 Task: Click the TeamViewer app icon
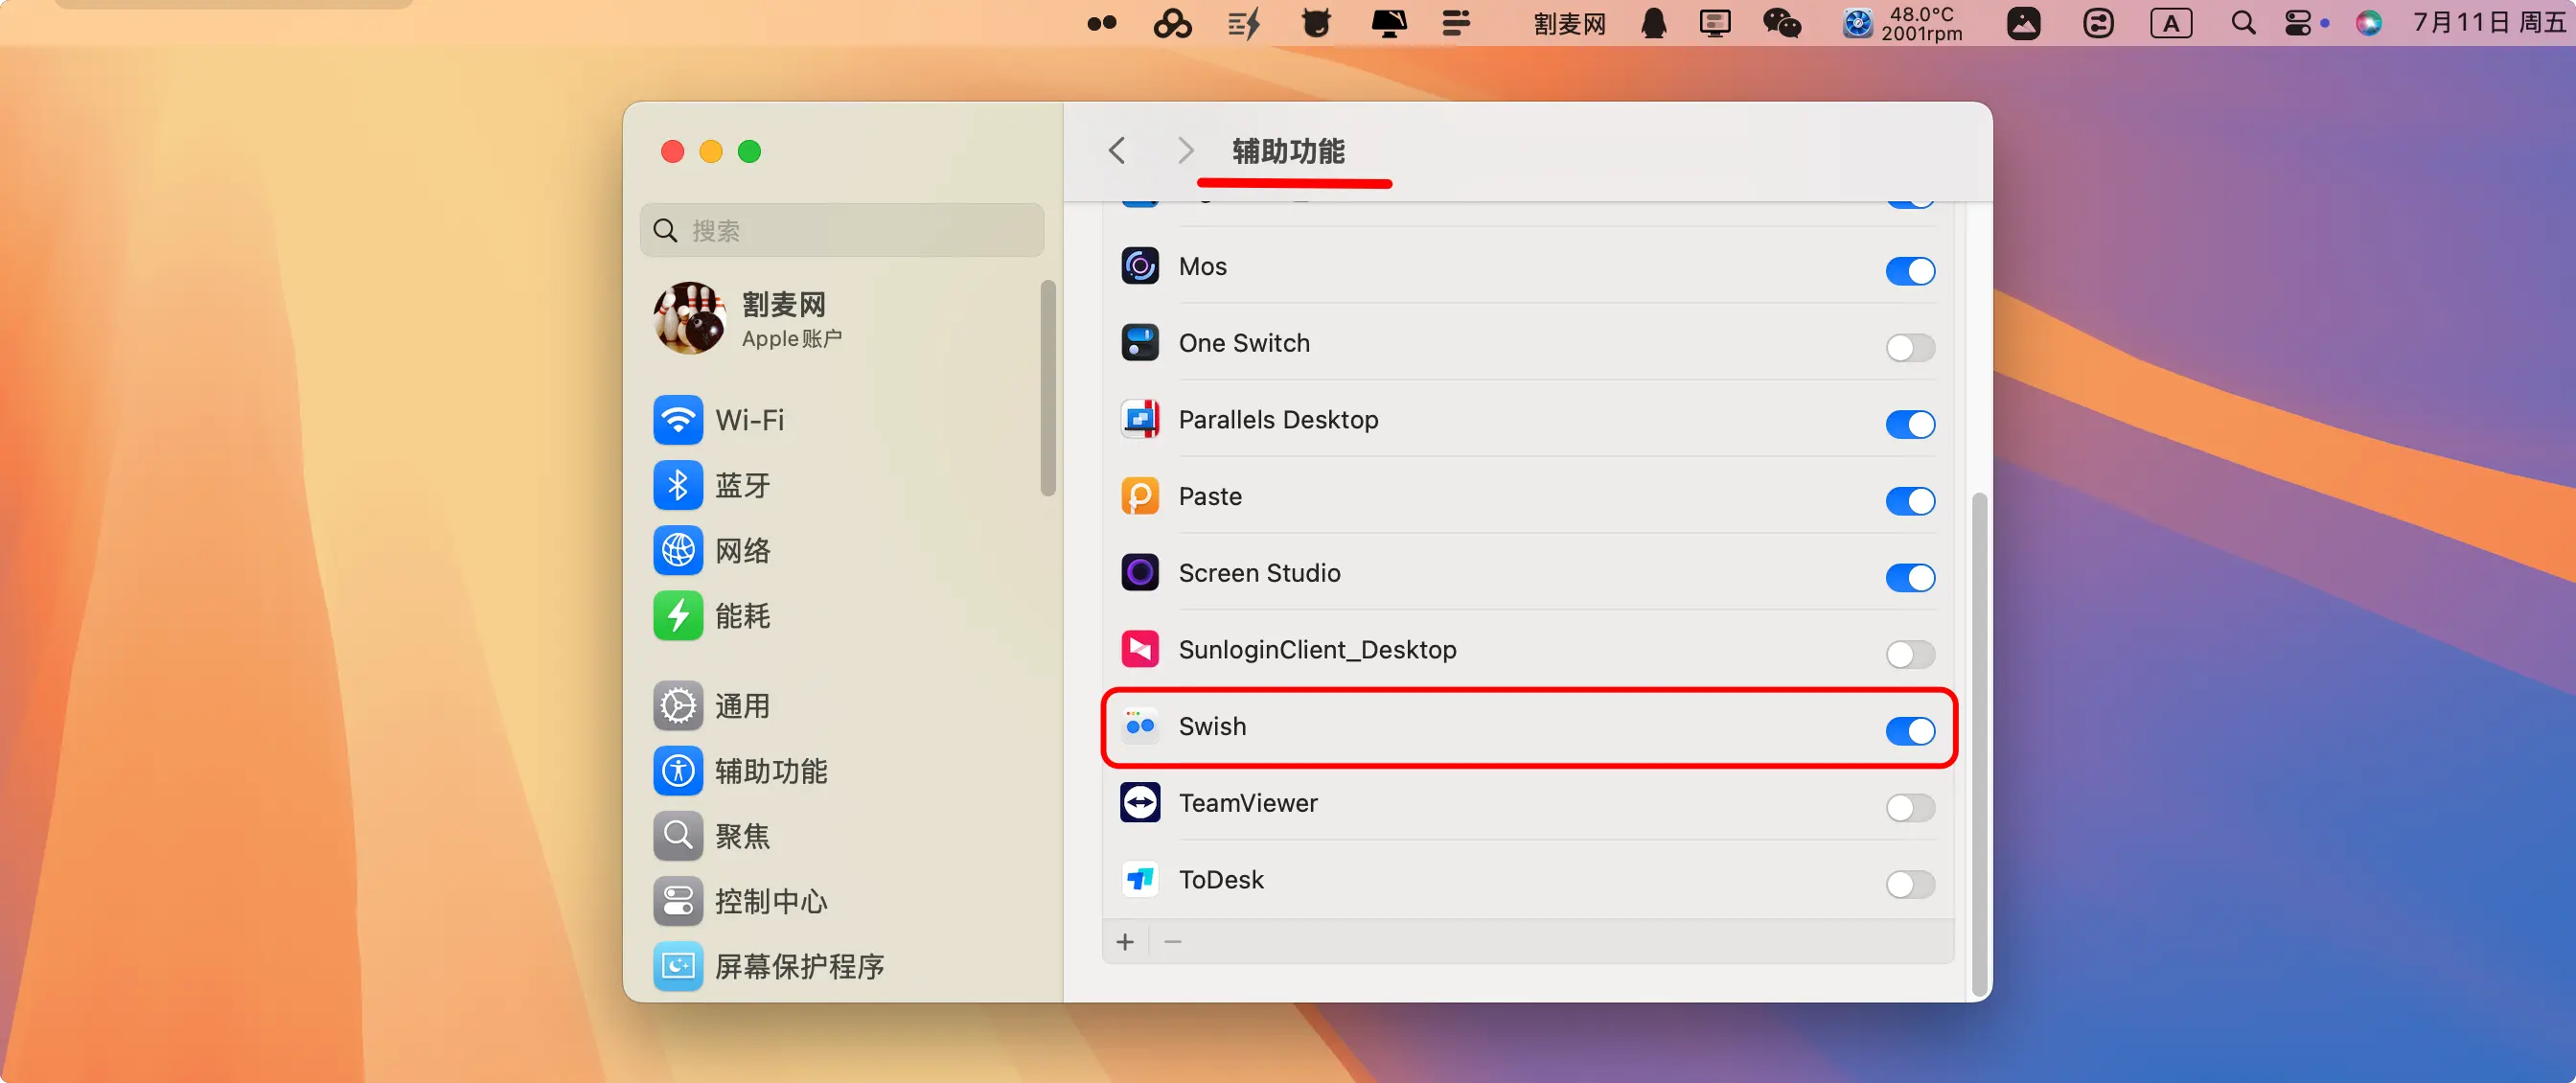click(1139, 802)
